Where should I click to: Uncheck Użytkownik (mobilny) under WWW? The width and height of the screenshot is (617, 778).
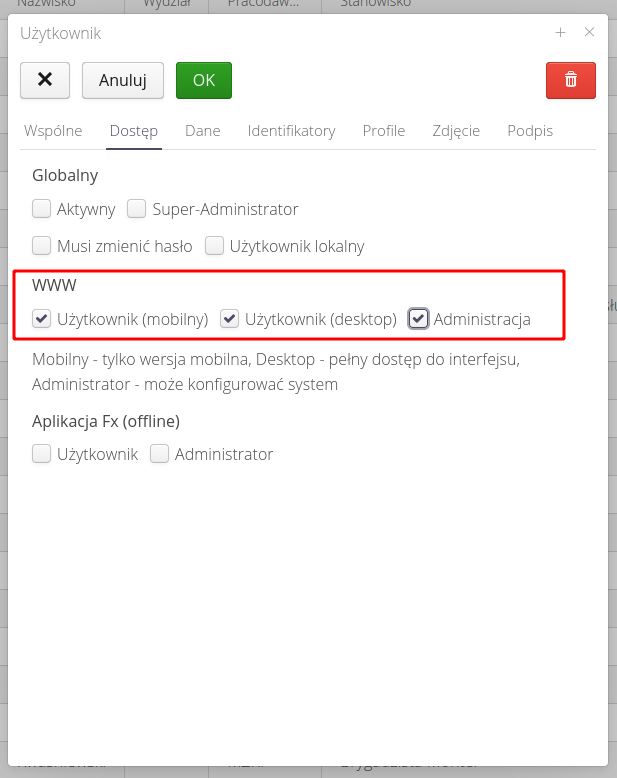pos(42,320)
